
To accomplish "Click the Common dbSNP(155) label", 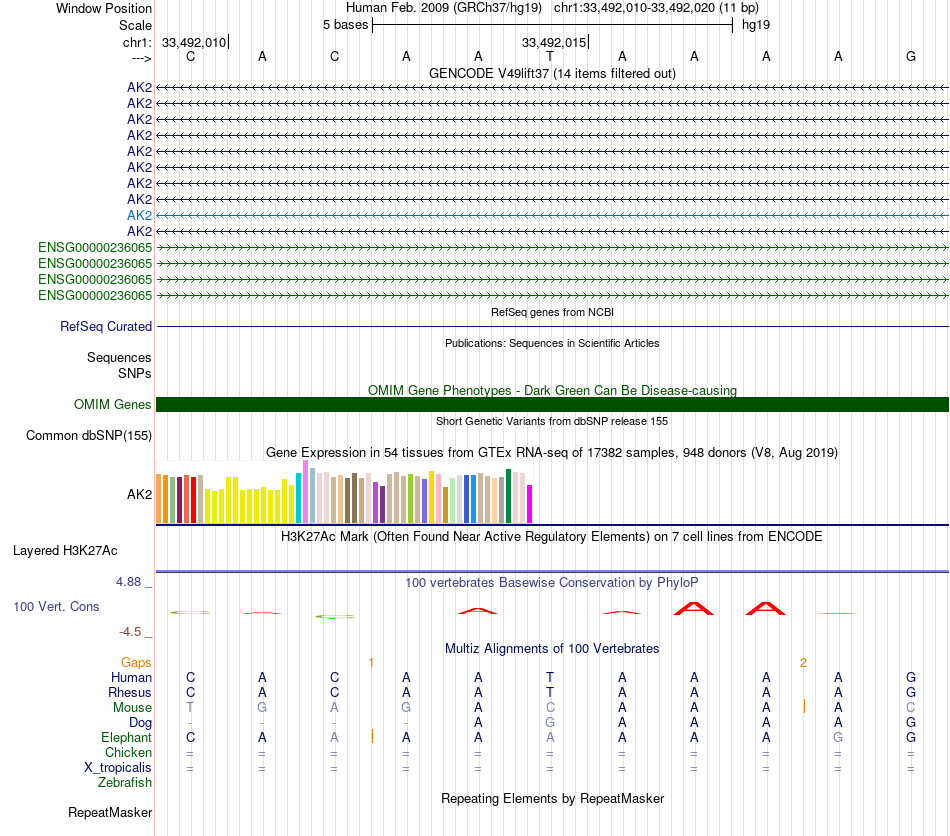I will pos(89,436).
